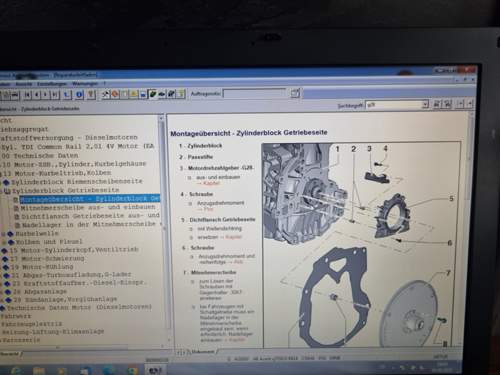
Task: Open the Suchbegriff dropdown arrow
Action: [425, 104]
